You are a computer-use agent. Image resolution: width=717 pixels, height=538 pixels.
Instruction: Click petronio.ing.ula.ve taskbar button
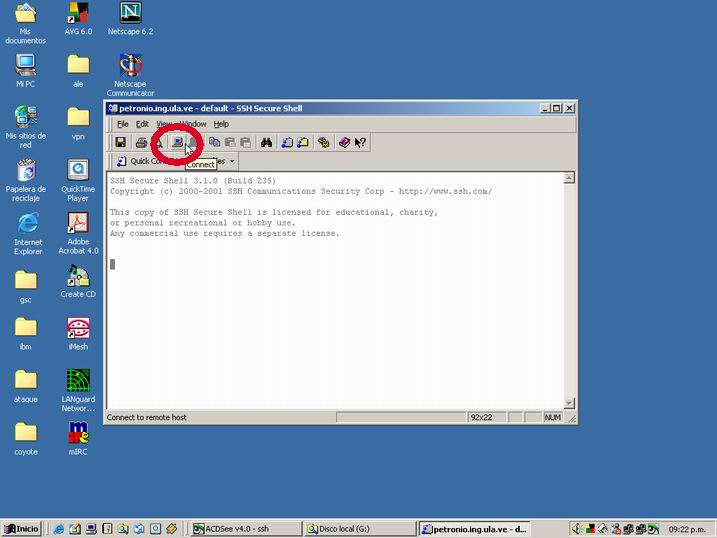click(474, 529)
